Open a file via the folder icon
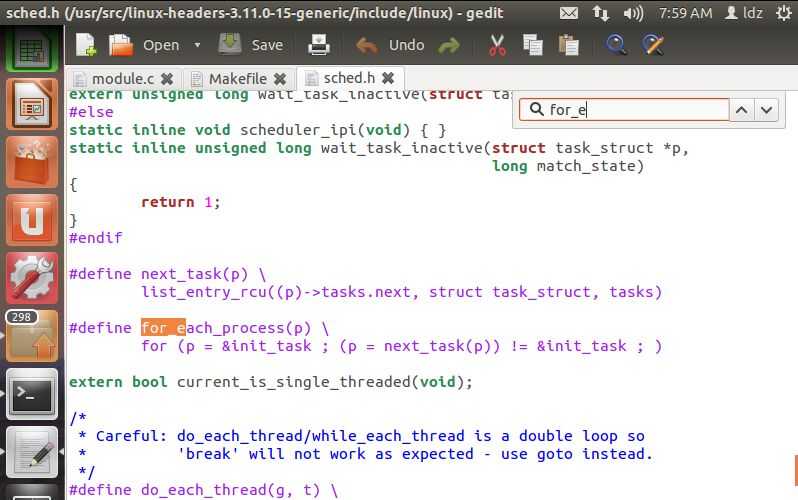The width and height of the screenshot is (798, 500). pyautogui.click(x=121, y=45)
